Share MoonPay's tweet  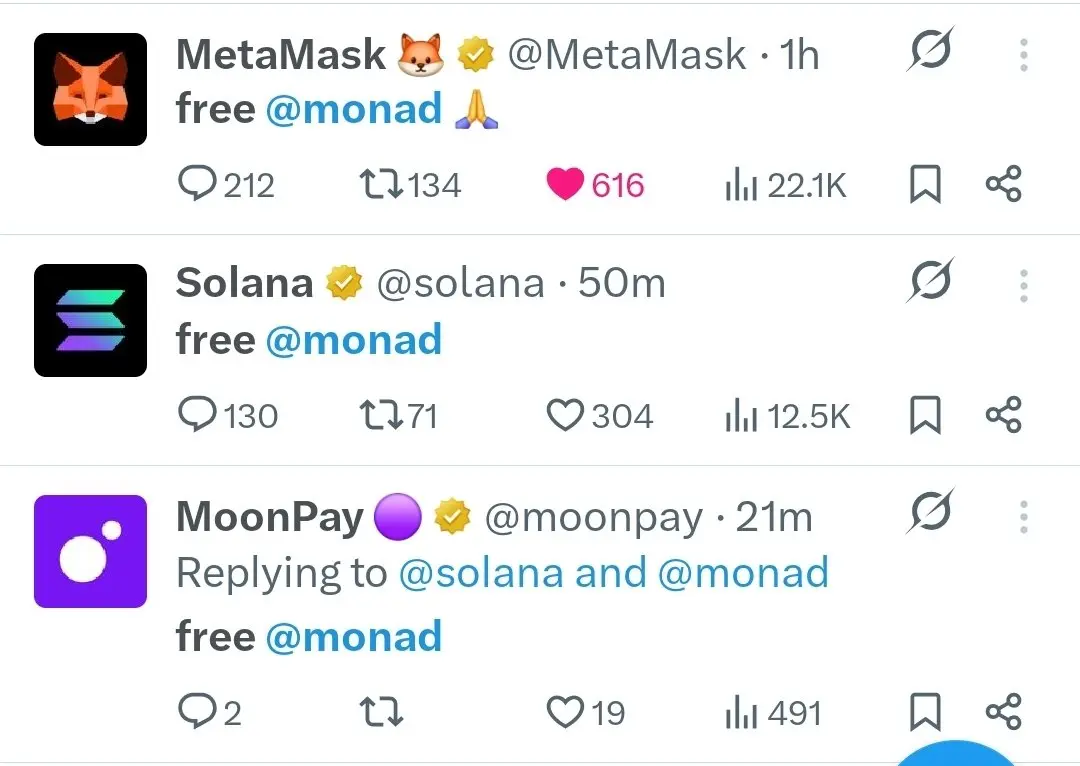pos(1005,712)
